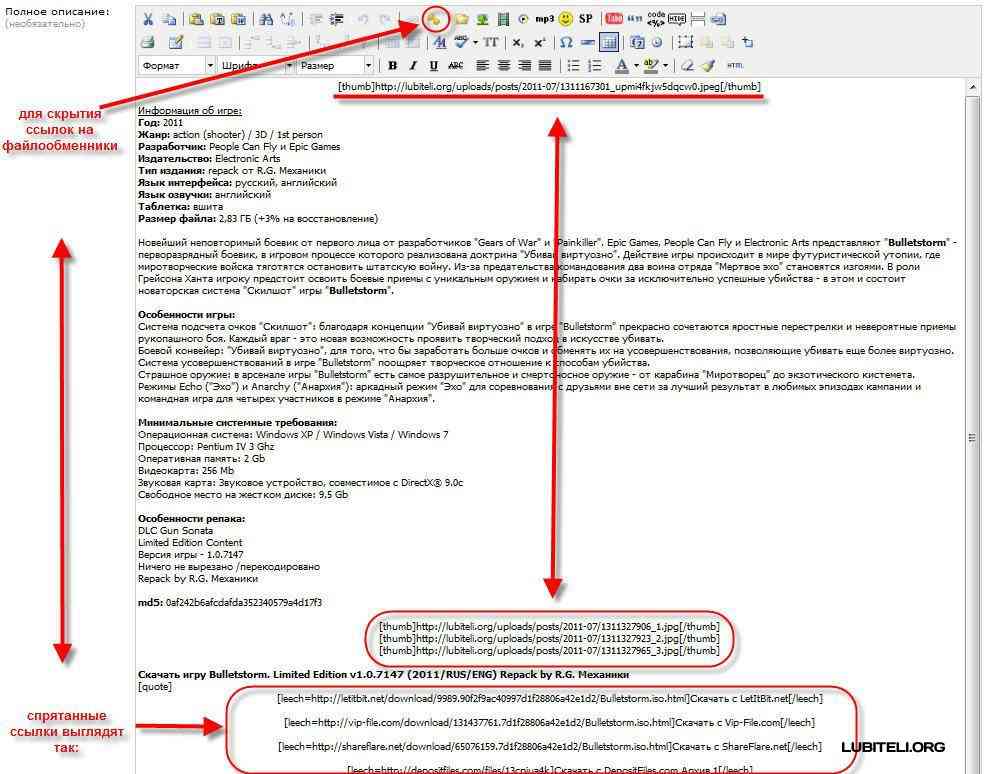
Task: Click the leech line for ShareFlare.net
Action: (x=550, y=746)
